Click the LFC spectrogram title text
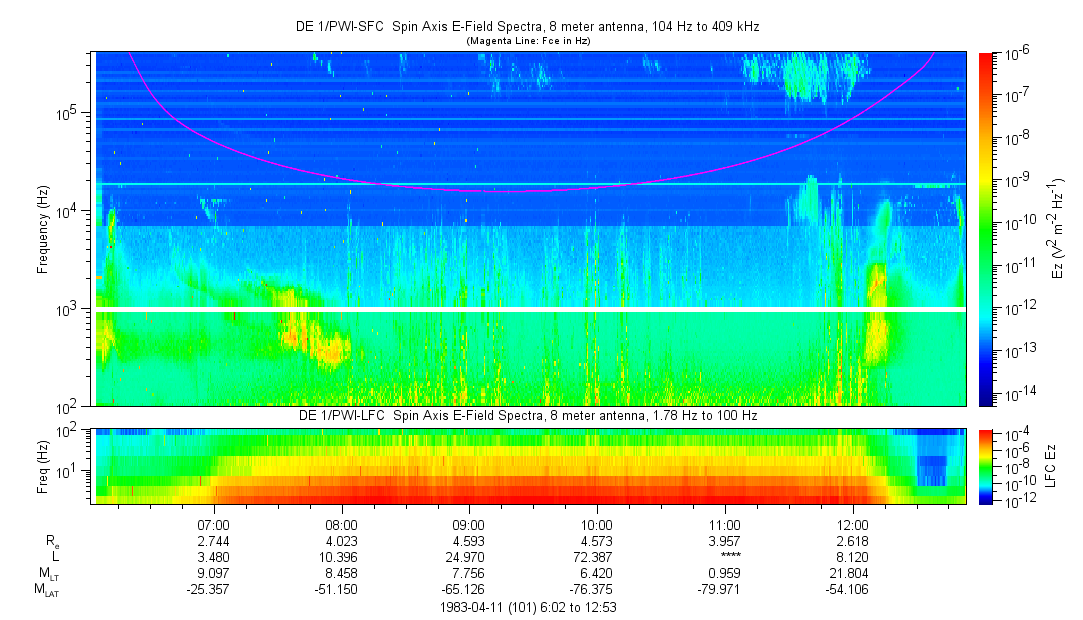The width and height of the screenshot is (1083, 620). (x=528, y=416)
